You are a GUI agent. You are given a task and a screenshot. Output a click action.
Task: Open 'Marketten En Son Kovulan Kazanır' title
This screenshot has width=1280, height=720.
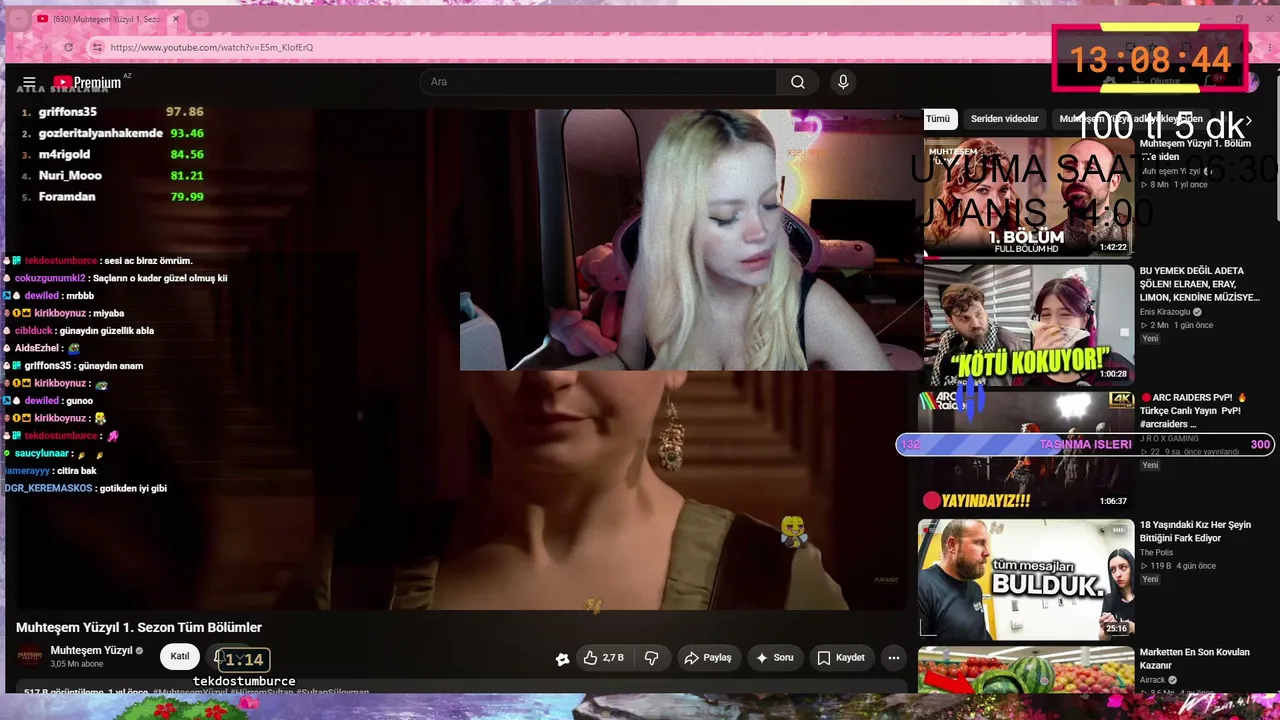point(1195,658)
